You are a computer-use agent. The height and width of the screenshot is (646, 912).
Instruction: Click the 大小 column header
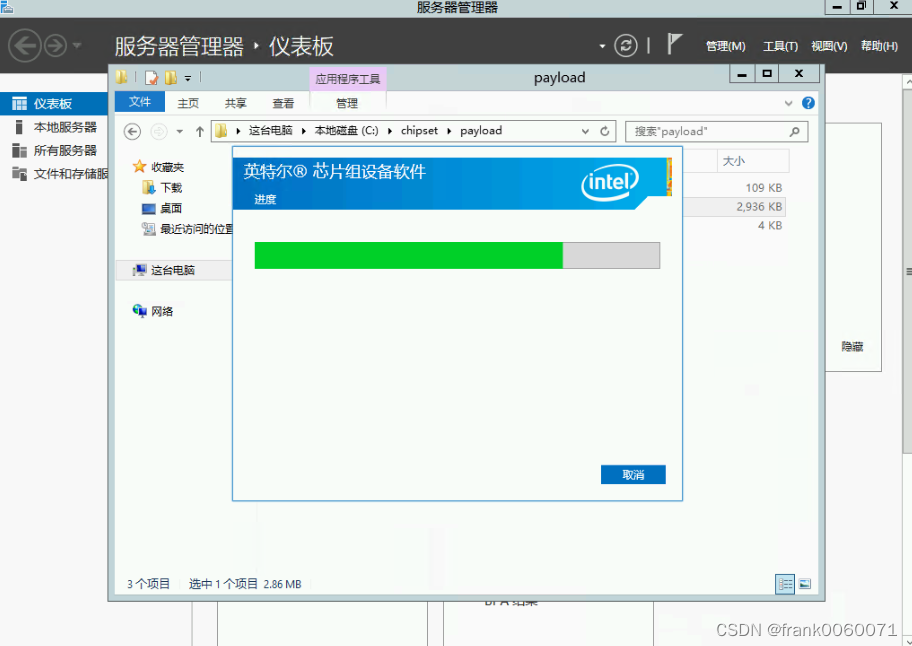[753, 161]
